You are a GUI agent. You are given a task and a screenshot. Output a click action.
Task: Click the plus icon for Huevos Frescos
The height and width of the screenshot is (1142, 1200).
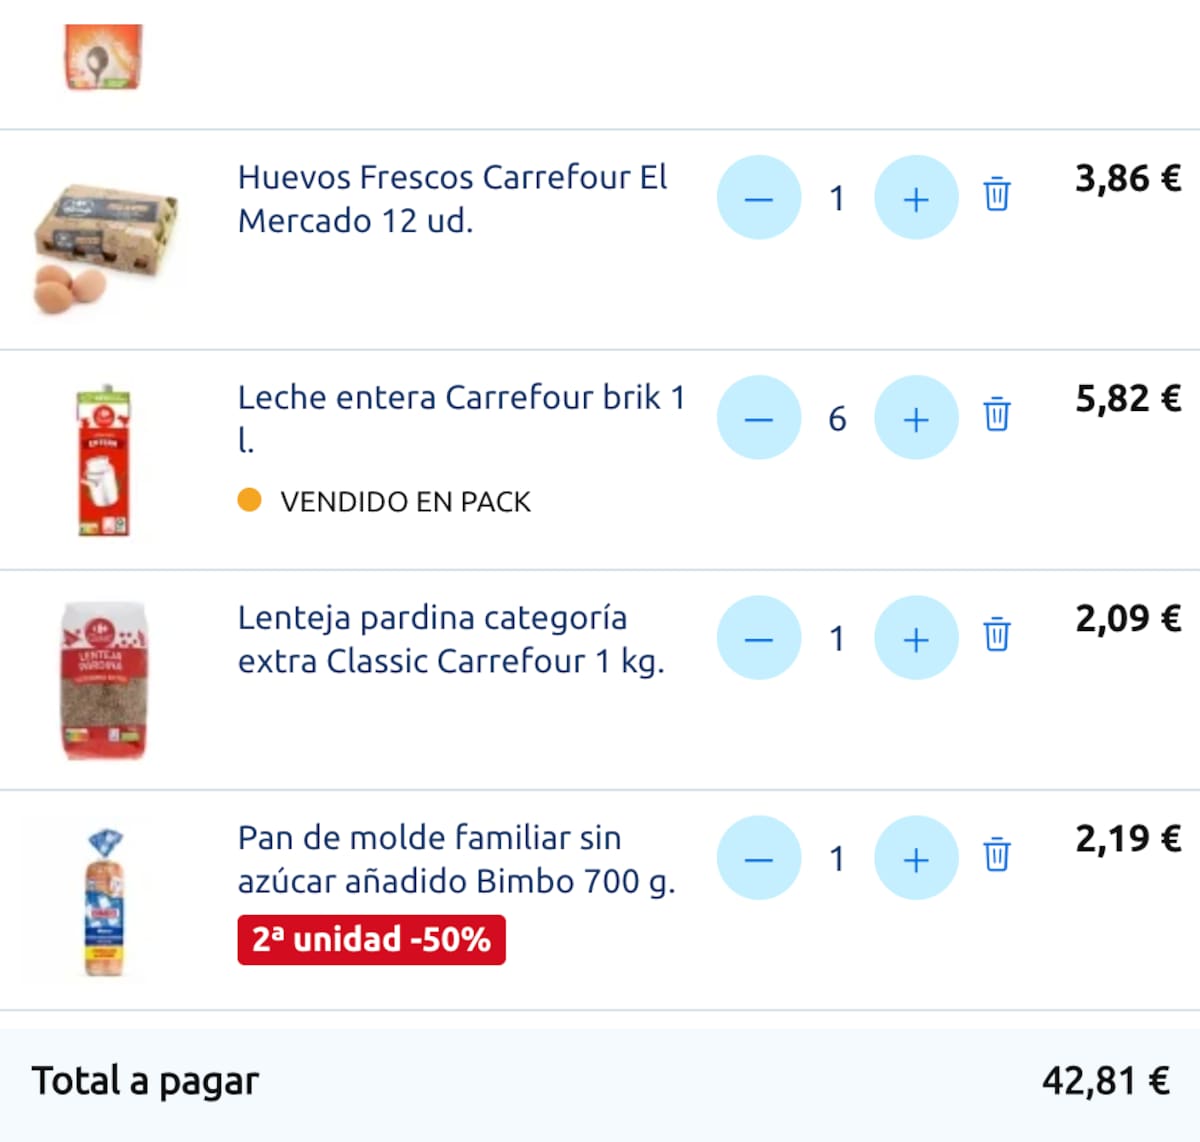pyautogui.click(x=916, y=198)
